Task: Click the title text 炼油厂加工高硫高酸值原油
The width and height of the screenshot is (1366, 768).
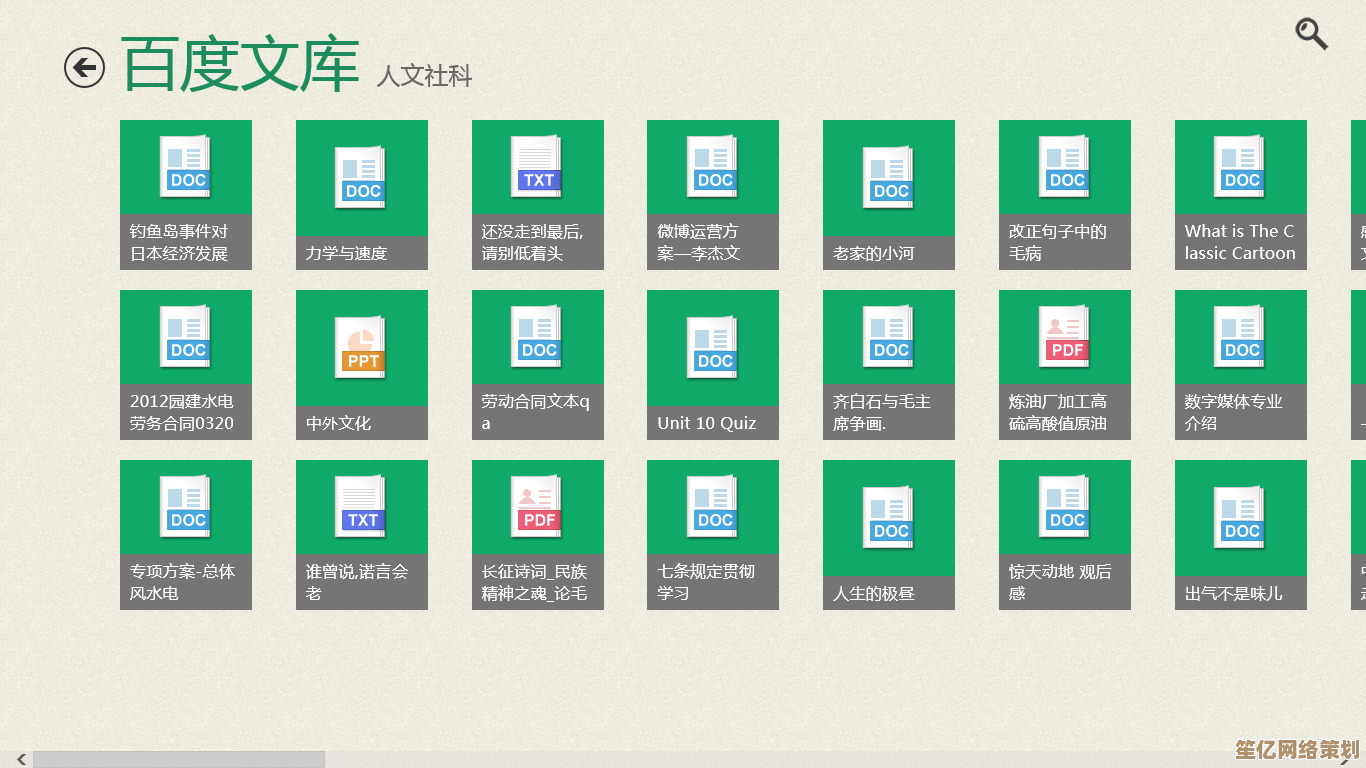Action: (x=1058, y=412)
